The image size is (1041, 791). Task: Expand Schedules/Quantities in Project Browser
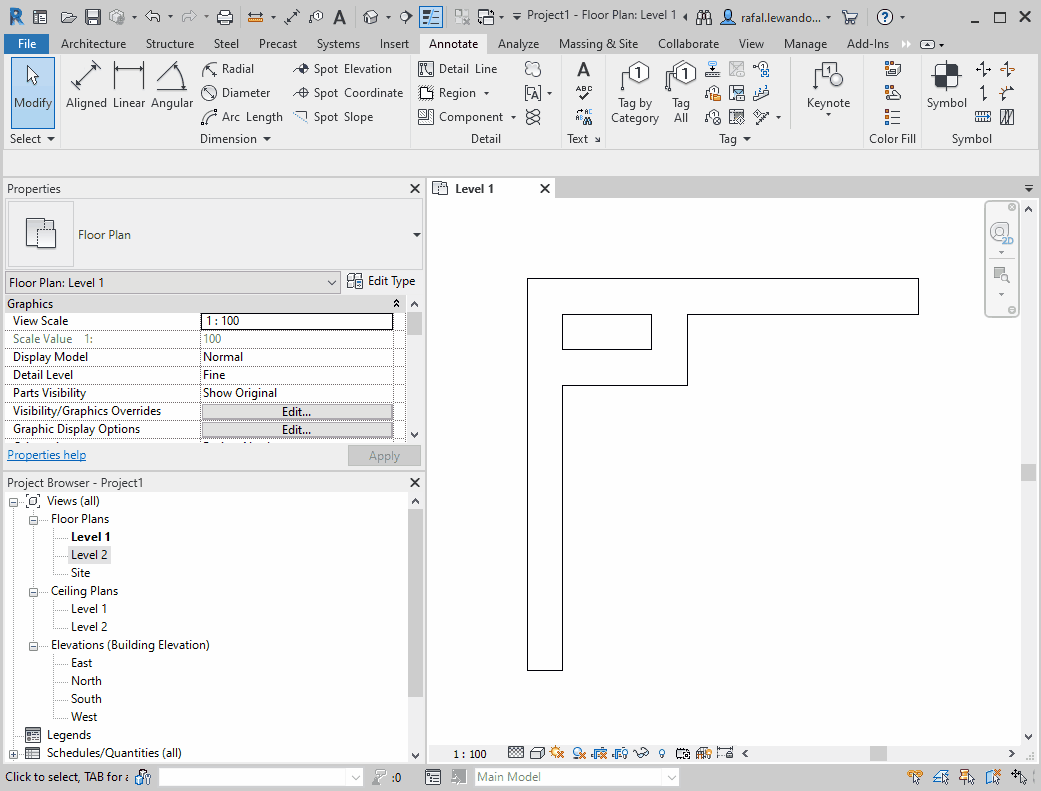[13, 753]
